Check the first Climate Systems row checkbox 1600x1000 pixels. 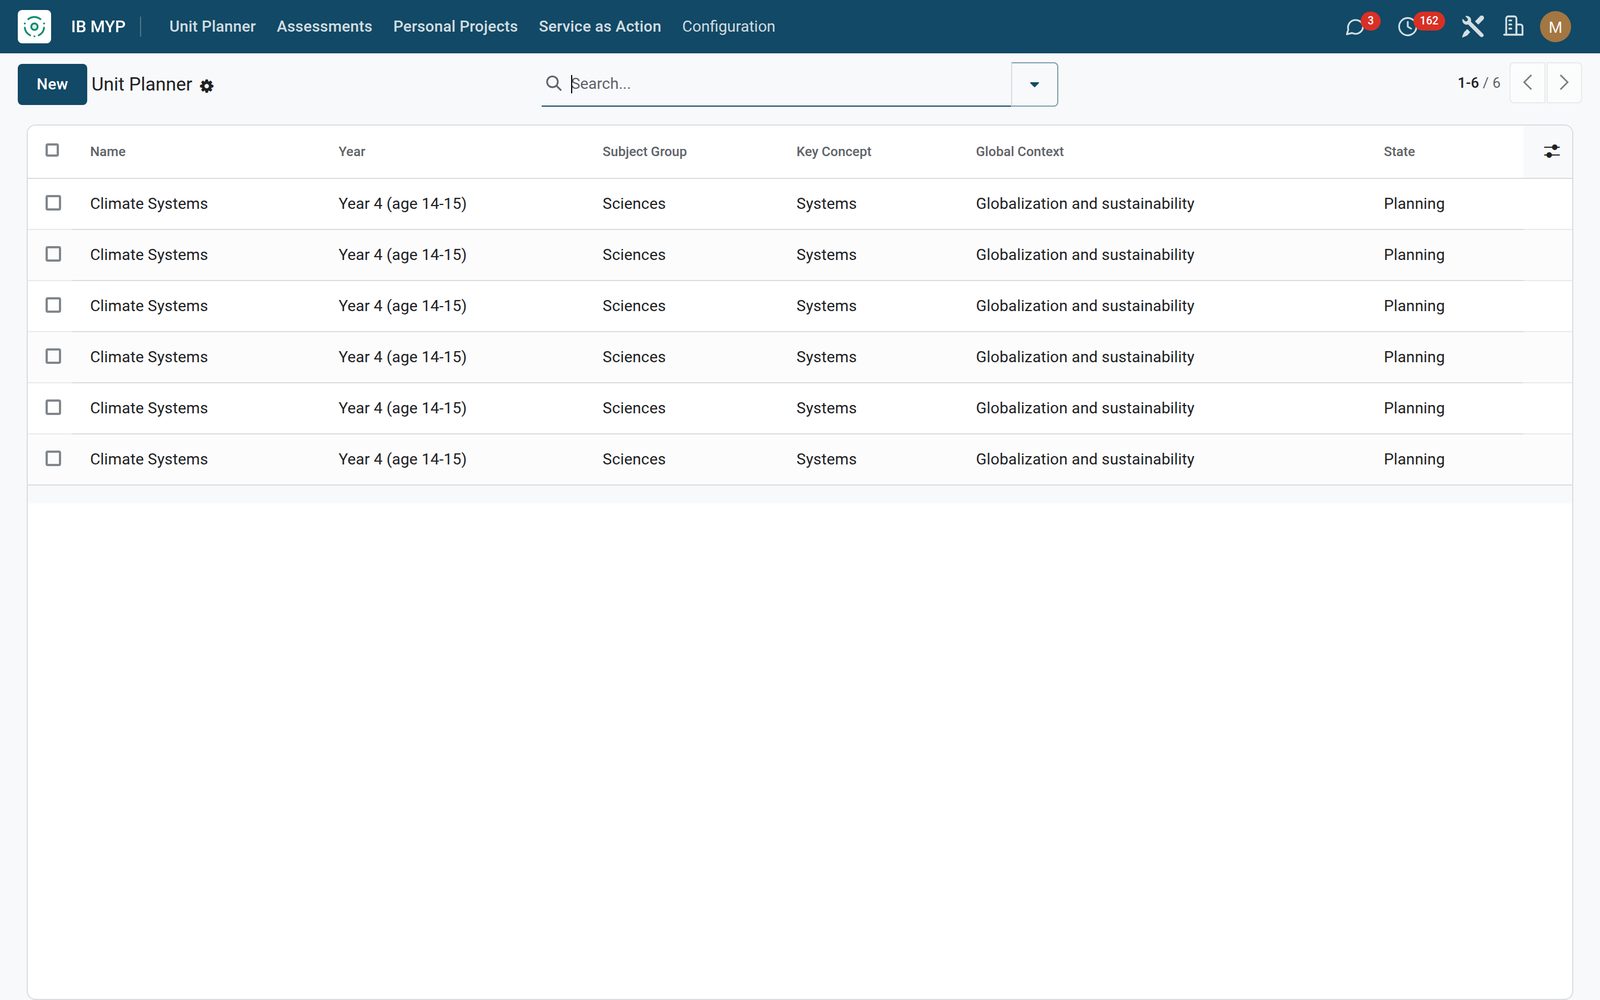click(x=53, y=203)
